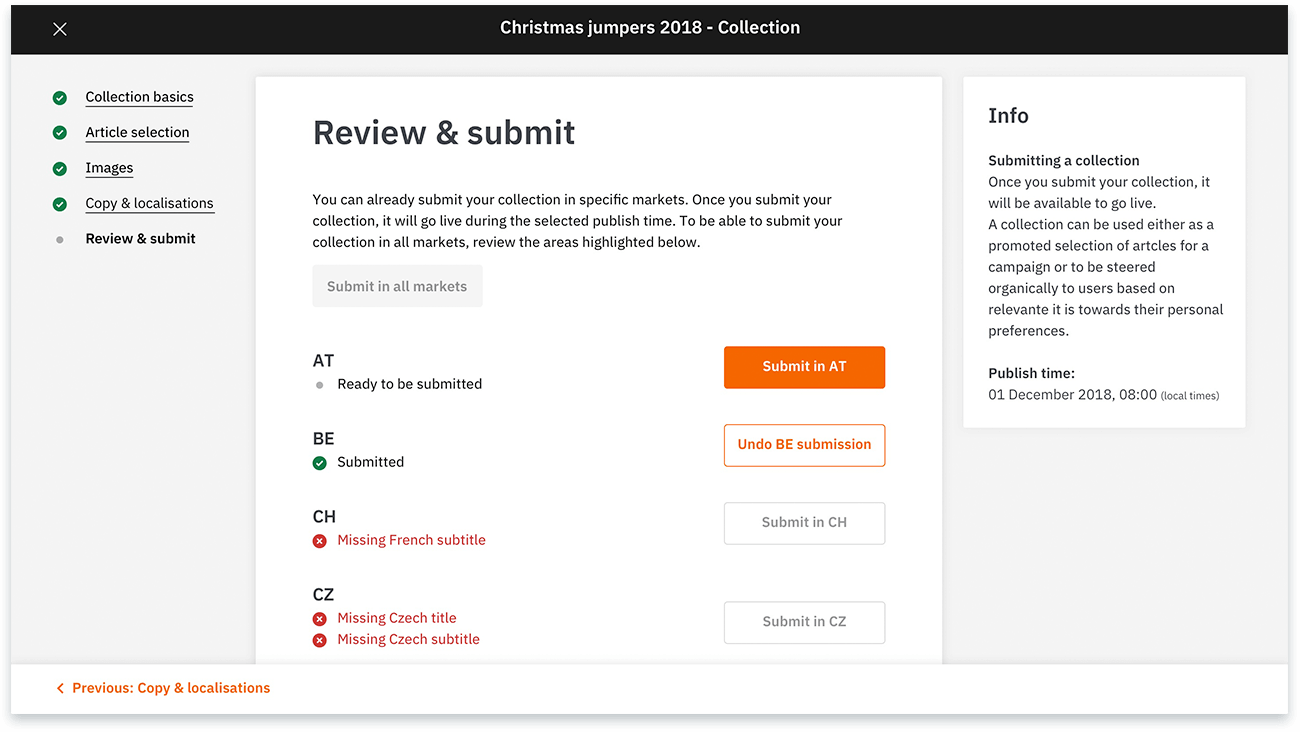Image resolution: width=1300 pixels, height=732 pixels.
Task: Click the disabled Submit in CZ button
Action: pos(804,622)
